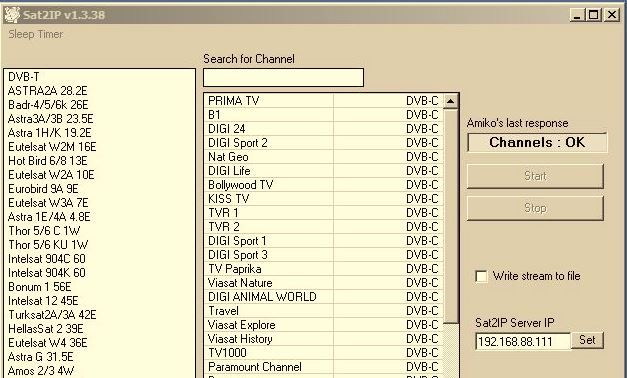Select Eutelsat W2A 10E satellite
The height and width of the screenshot is (378, 627).
pyautogui.click(x=99, y=174)
